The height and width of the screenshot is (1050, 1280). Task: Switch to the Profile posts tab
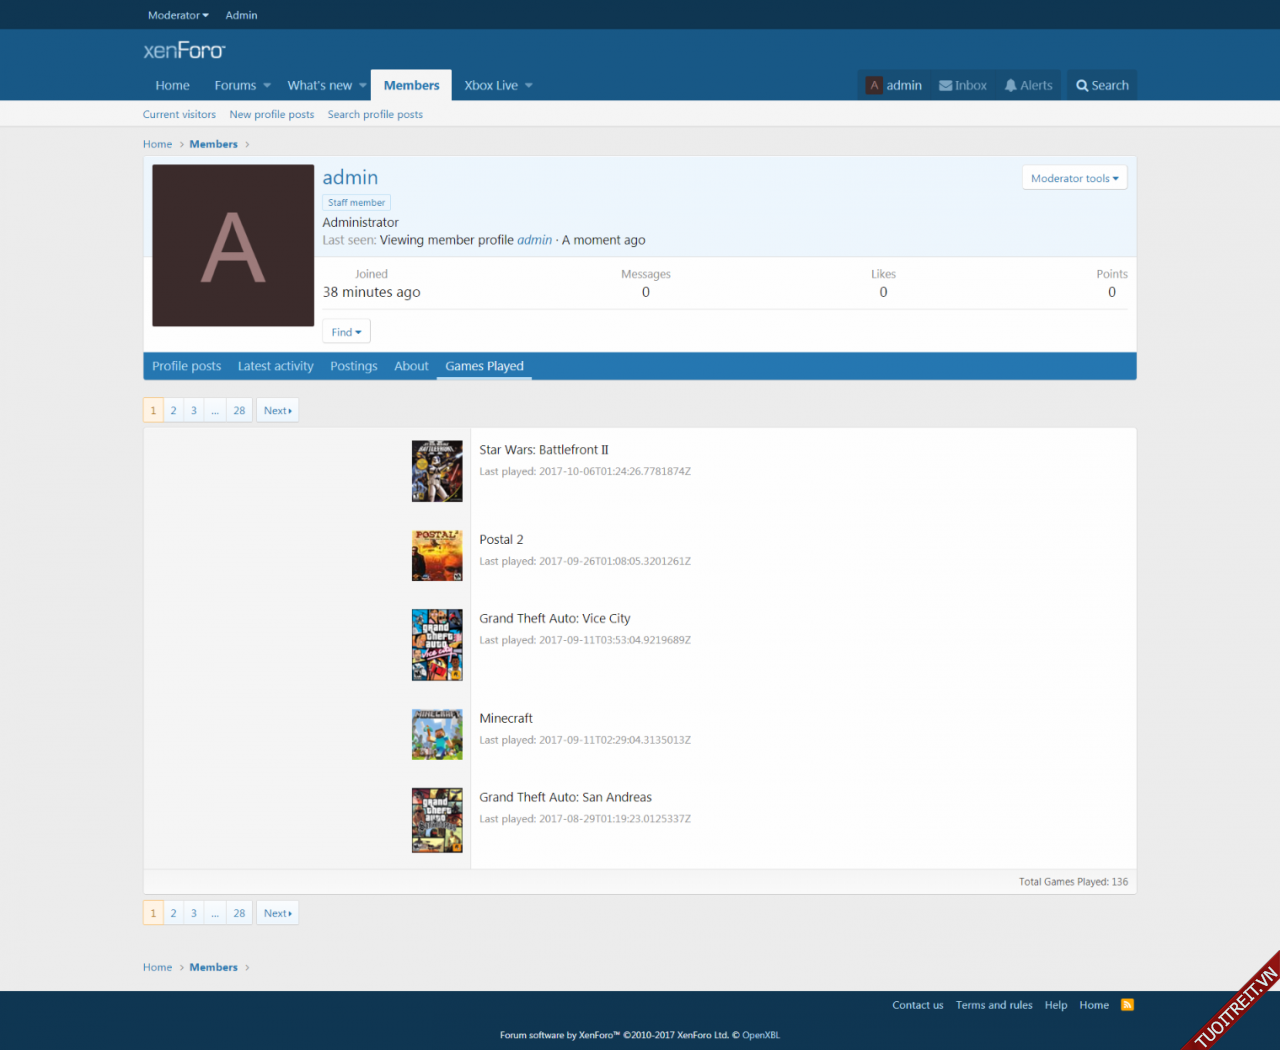(186, 366)
